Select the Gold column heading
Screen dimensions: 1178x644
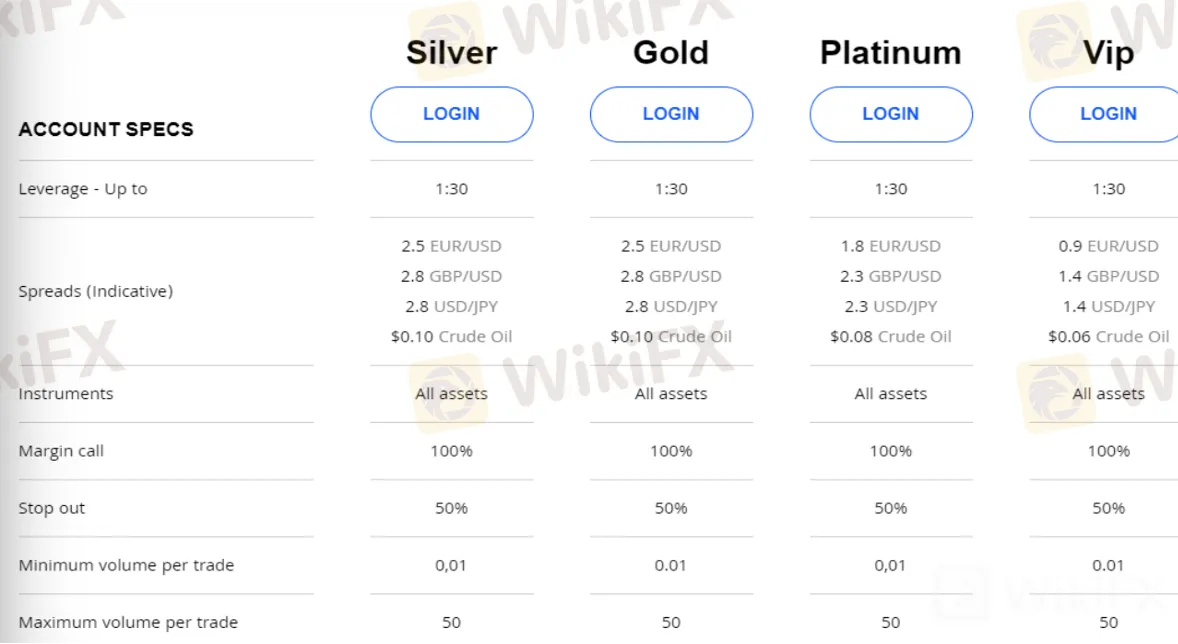point(671,53)
